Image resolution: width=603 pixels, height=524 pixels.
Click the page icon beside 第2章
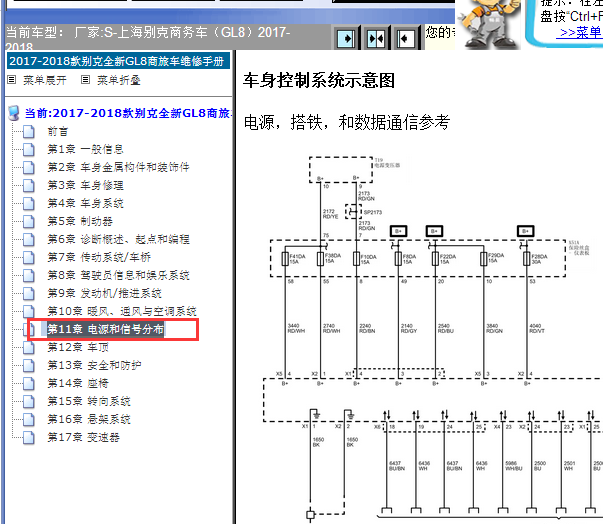28,168
